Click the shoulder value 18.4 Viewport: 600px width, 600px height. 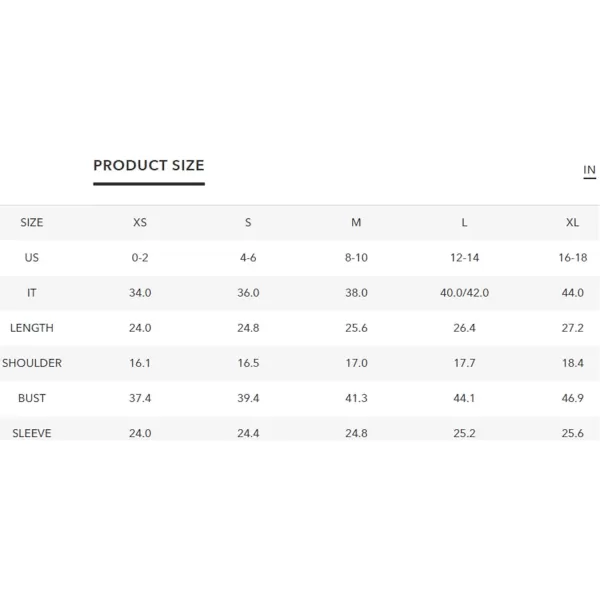(x=573, y=363)
